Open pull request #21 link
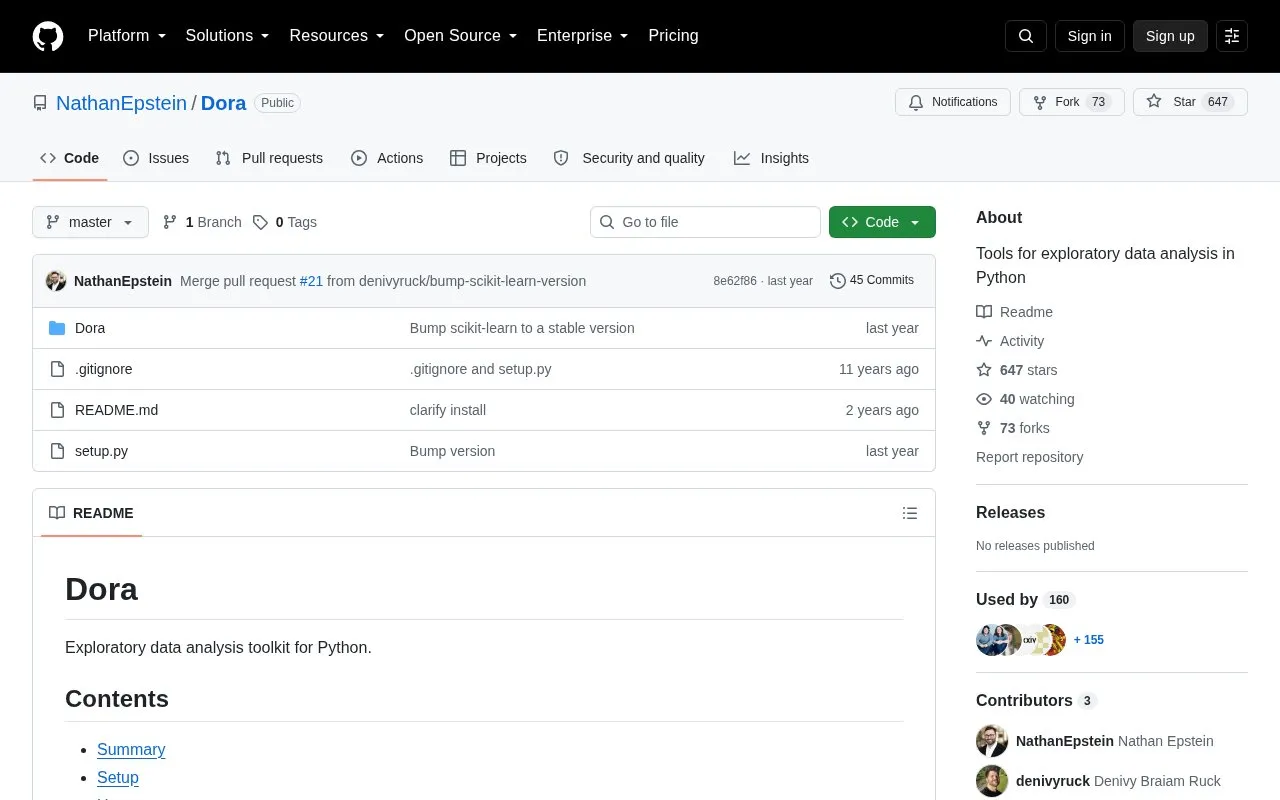 coord(311,281)
